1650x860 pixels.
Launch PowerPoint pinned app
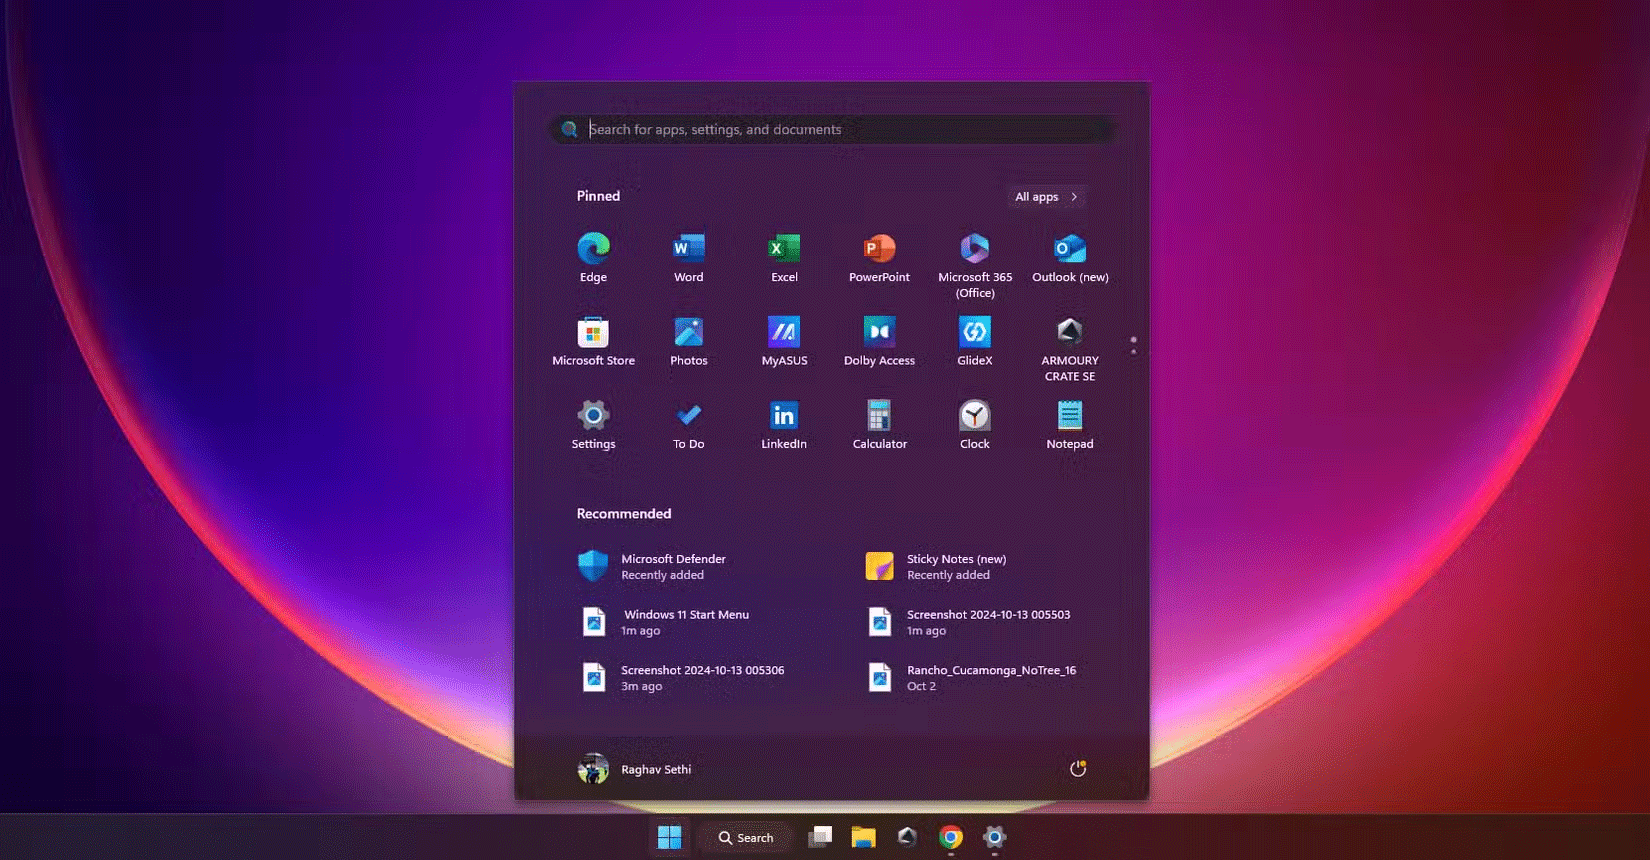click(879, 257)
